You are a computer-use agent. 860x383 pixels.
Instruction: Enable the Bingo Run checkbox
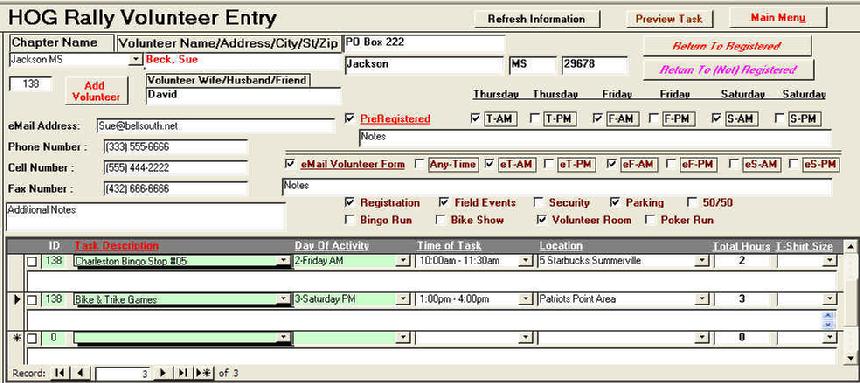tap(349, 220)
